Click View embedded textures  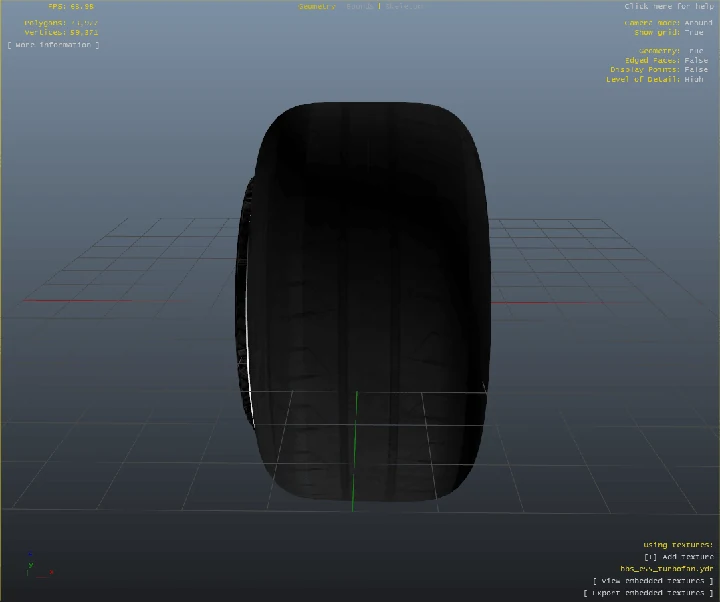pos(653,581)
